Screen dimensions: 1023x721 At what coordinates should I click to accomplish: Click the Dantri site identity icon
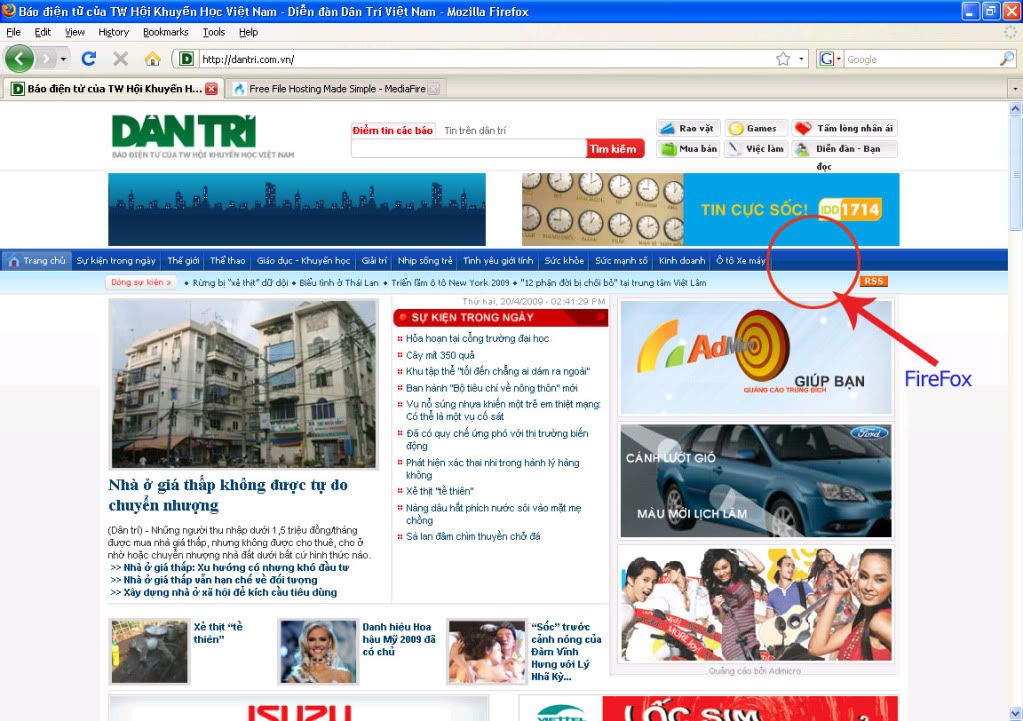coord(186,59)
